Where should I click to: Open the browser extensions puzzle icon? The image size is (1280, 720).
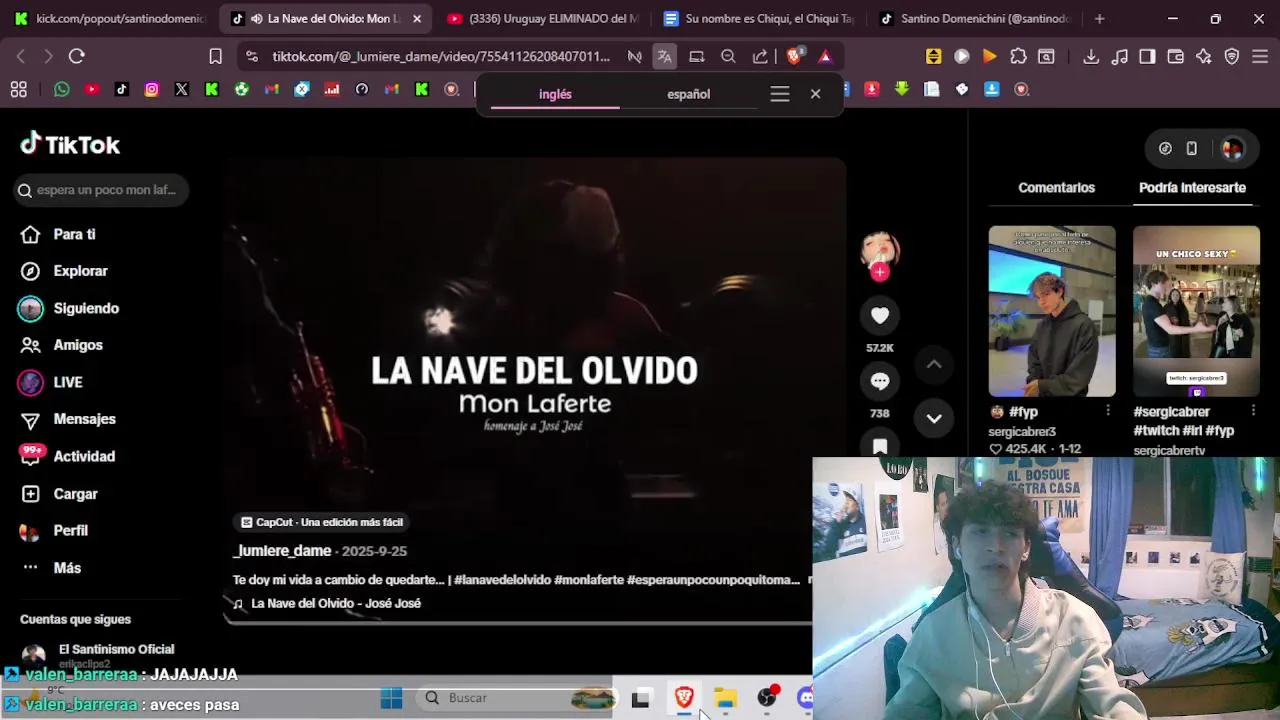click(1018, 56)
